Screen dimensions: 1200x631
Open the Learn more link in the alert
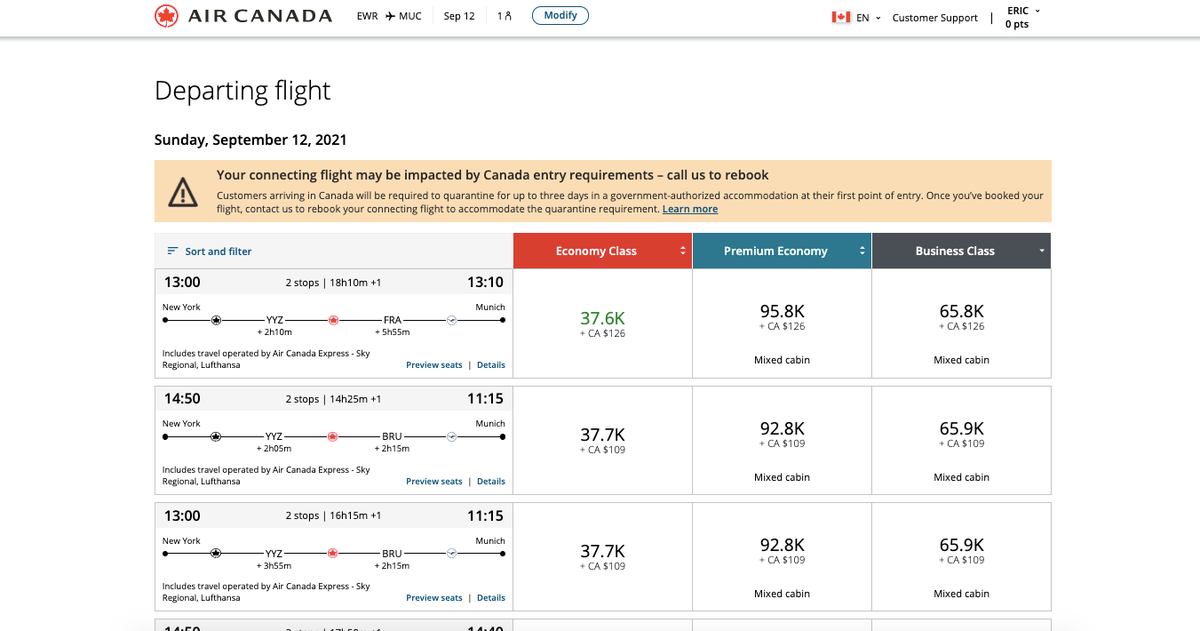[x=690, y=209]
